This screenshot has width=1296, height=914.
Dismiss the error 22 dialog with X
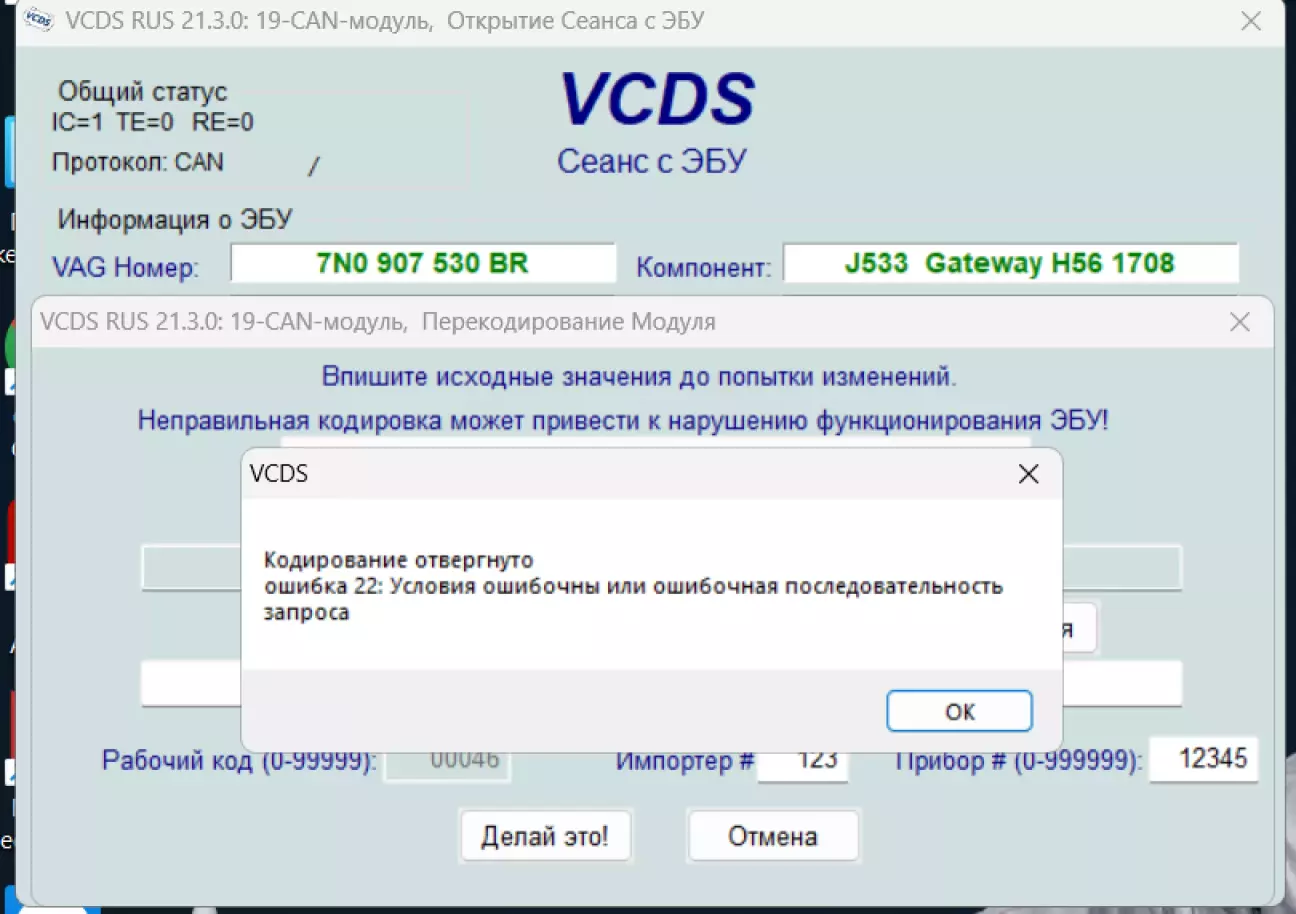coord(1028,474)
